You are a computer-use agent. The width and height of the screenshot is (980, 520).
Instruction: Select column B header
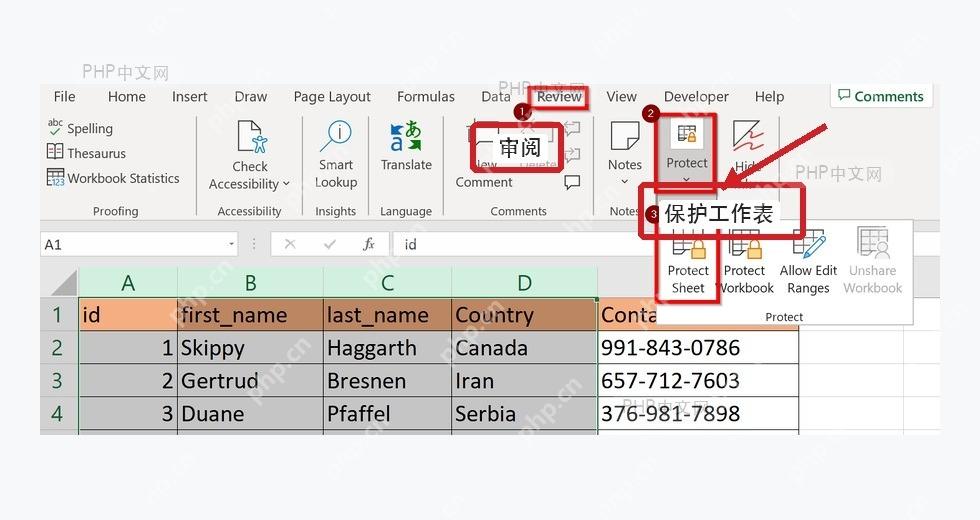(x=251, y=283)
